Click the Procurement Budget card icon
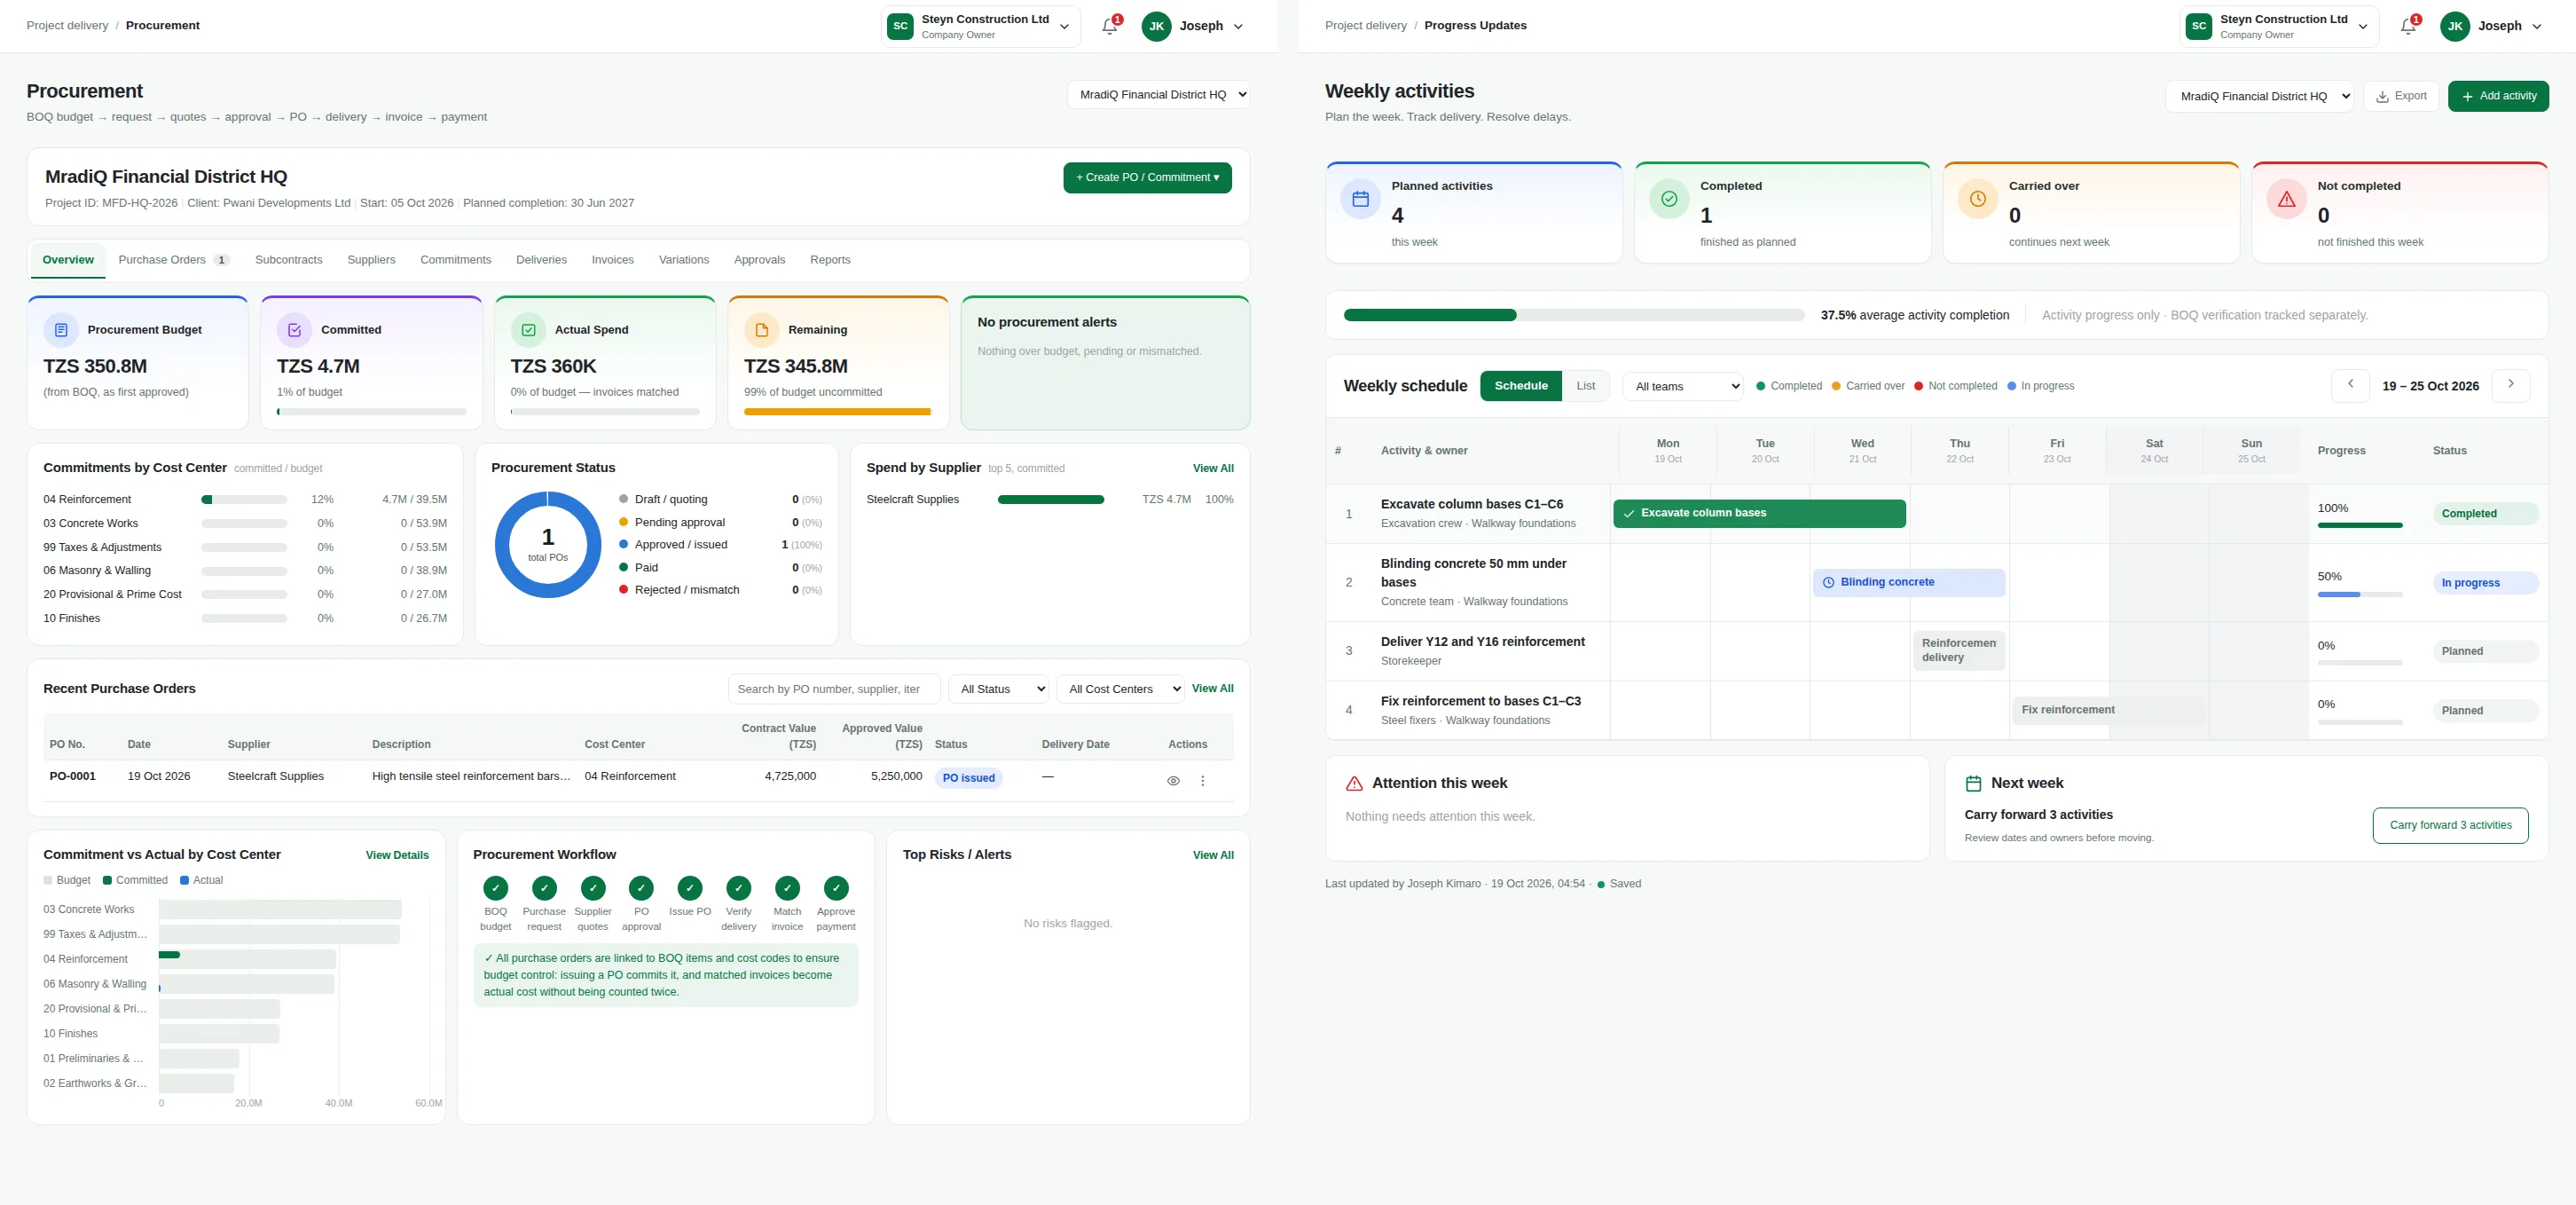2576x1205 pixels. (61, 330)
